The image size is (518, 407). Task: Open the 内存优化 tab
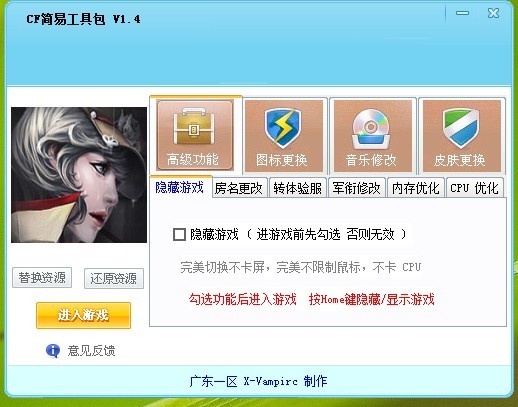point(415,188)
